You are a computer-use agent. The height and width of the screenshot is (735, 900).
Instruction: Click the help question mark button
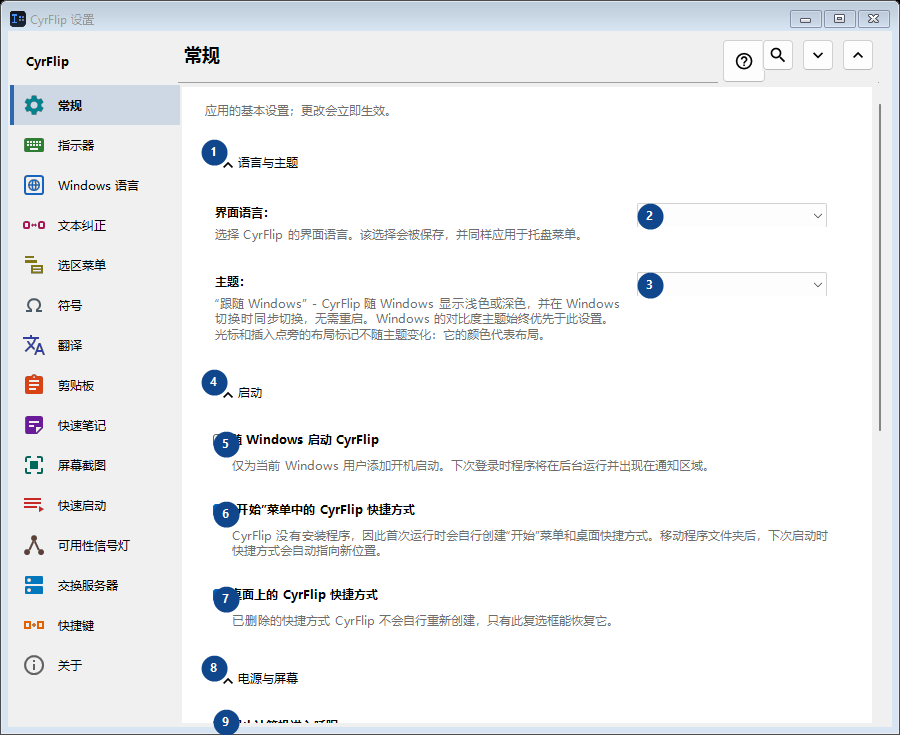(x=744, y=61)
